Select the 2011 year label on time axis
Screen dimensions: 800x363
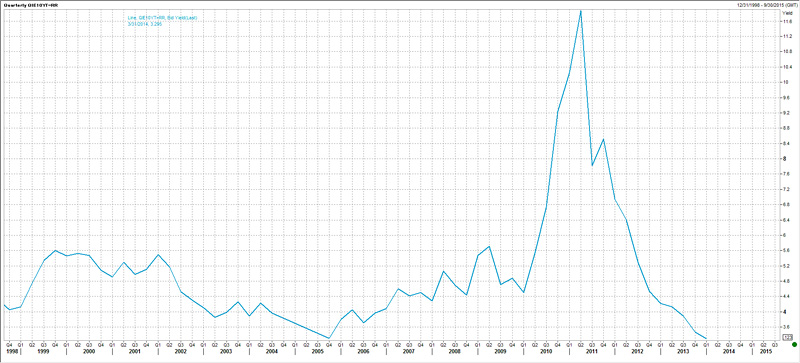[x=592, y=352]
